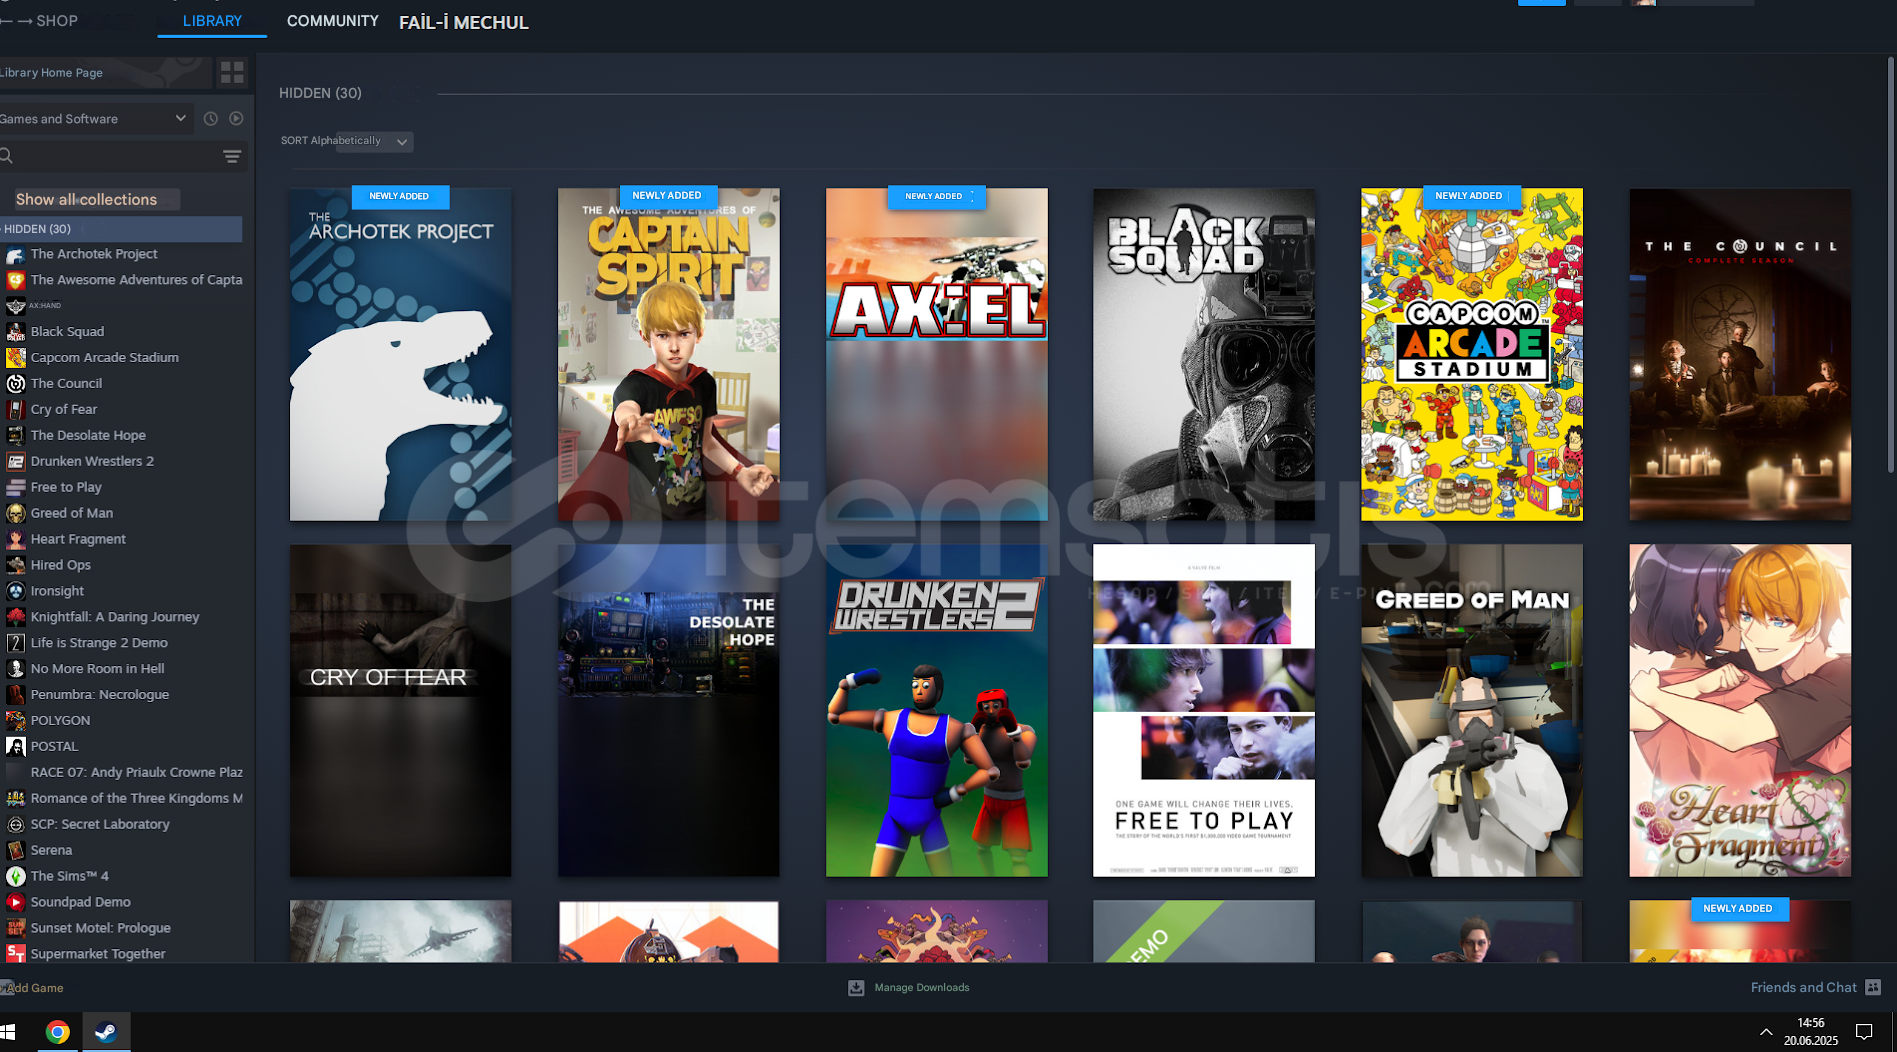Open LIBRARY tab

click(x=212, y=21)
